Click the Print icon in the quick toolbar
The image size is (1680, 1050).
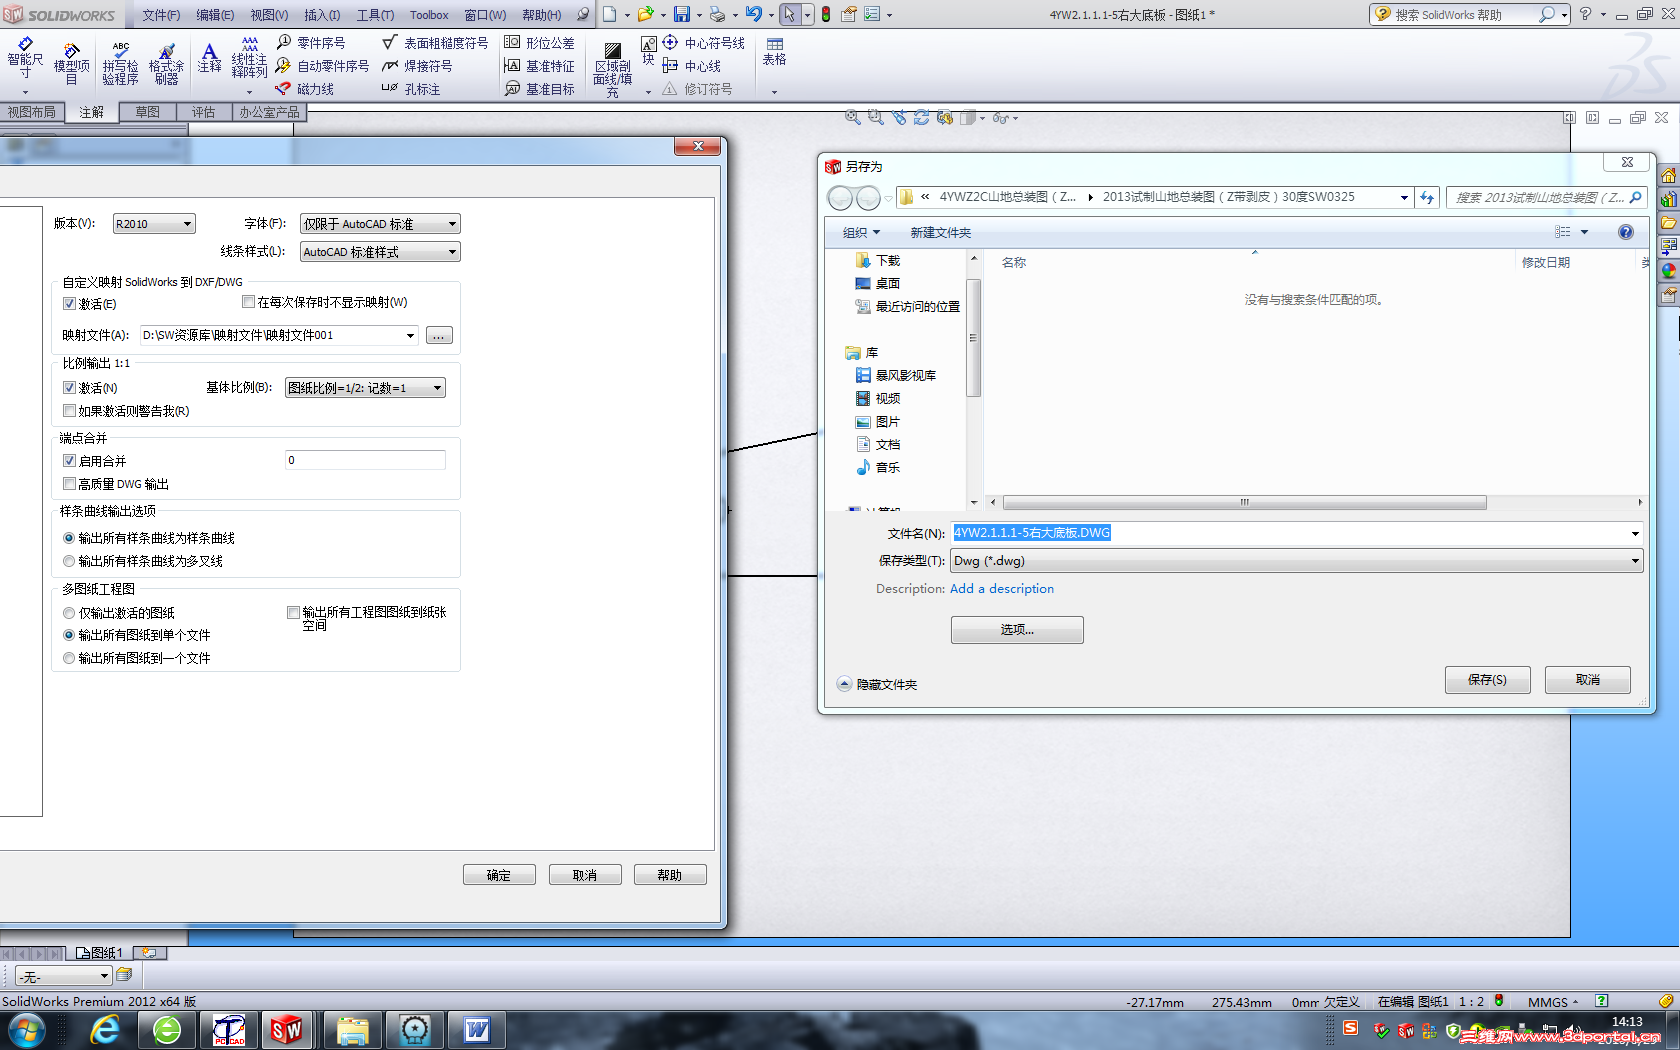[717, 14]
